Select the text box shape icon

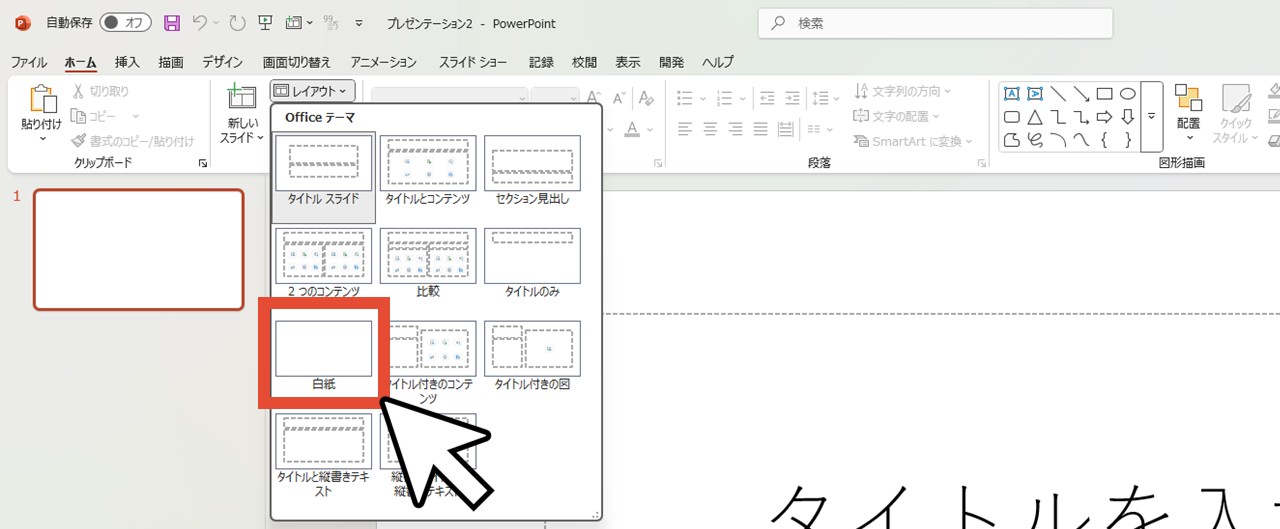coord(1011,94)
